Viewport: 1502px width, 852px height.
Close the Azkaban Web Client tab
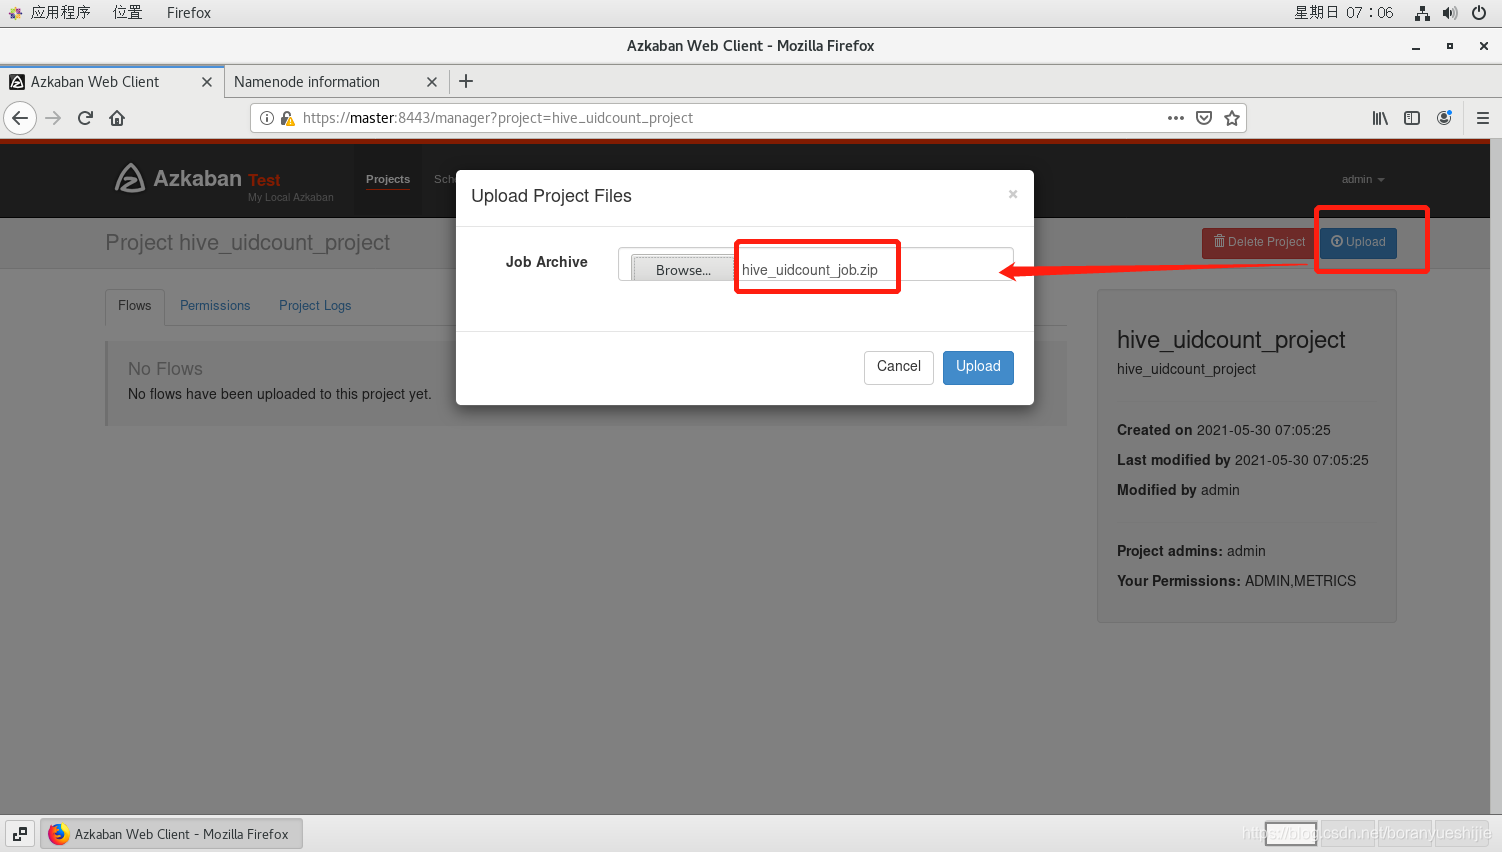click(207, 82)
